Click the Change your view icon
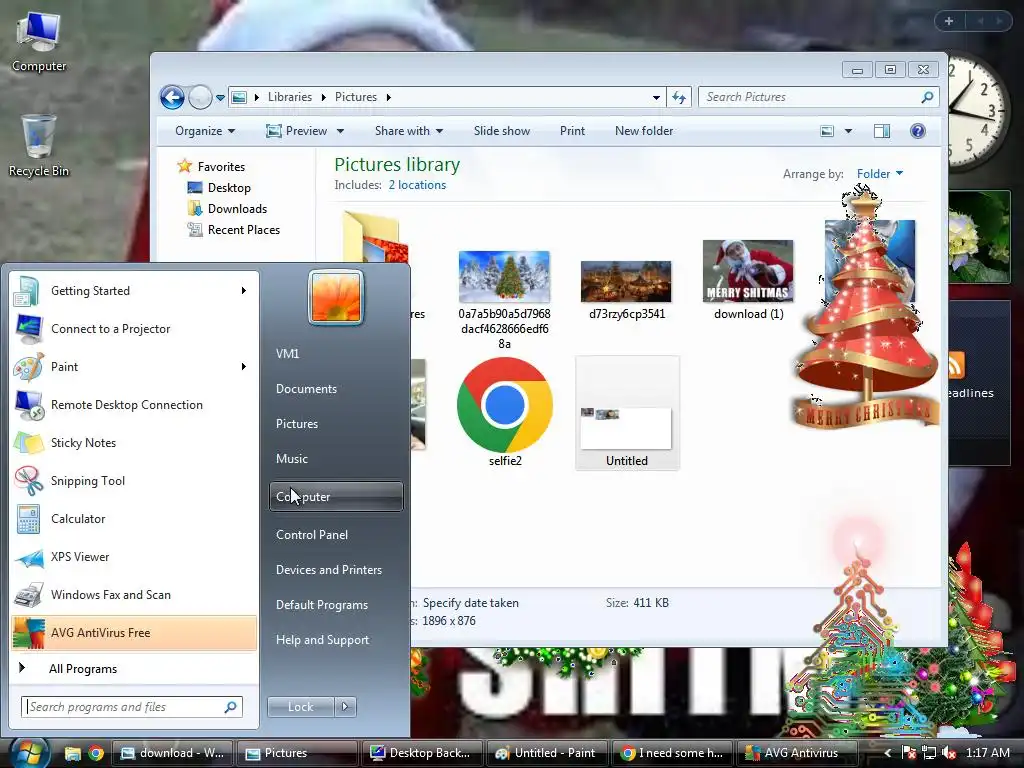This screenshot has height=768, width=1024. [827, 131]
